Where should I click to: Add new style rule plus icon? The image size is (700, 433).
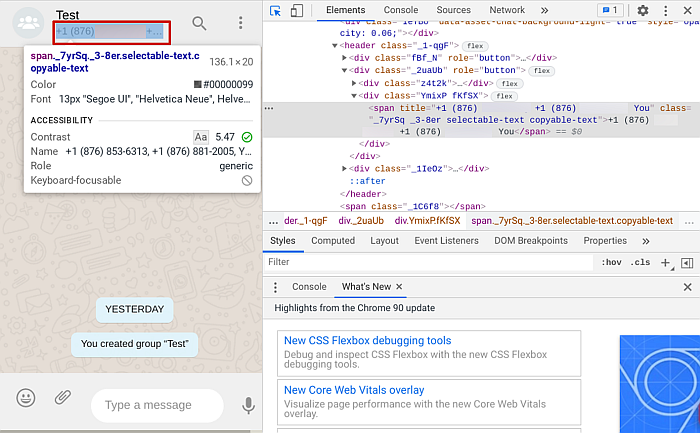coord(665,263)
